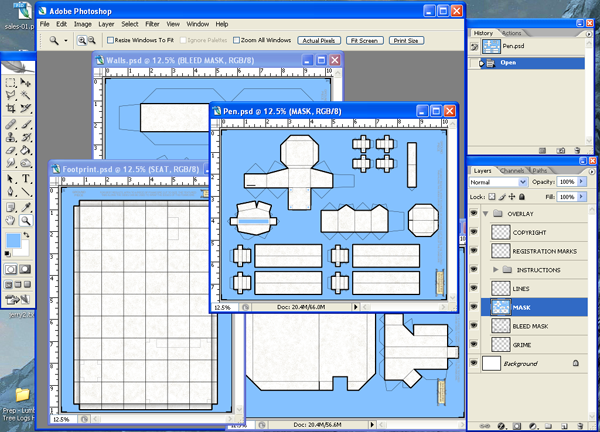
Task: Select the Eraser tool
Action: tap(11, 150)
